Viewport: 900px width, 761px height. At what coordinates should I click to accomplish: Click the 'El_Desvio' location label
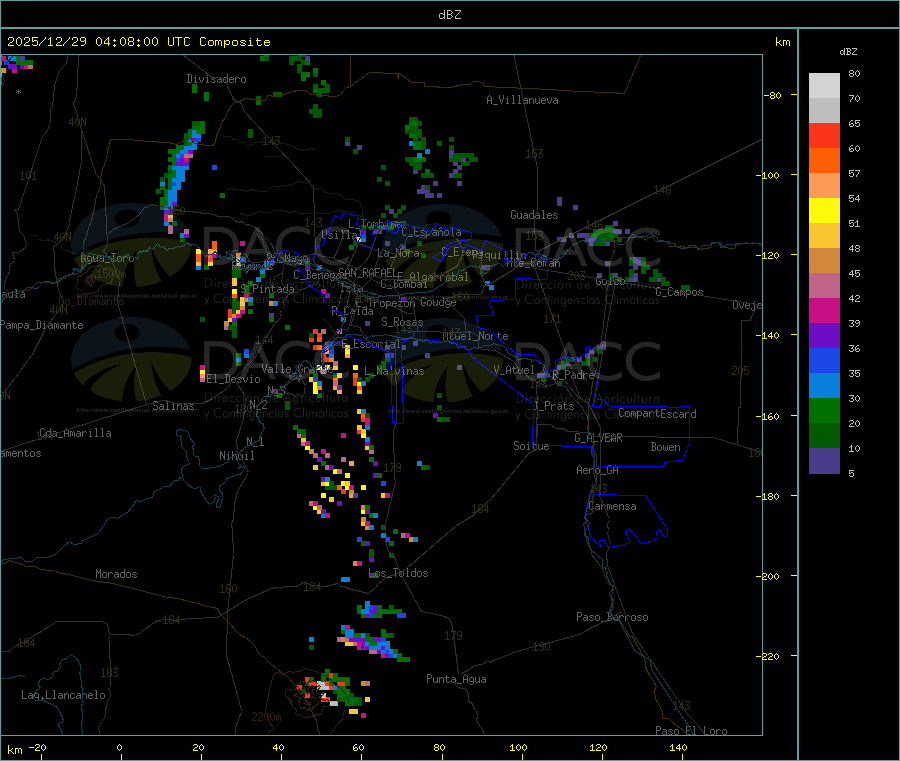[x=233, y=379]
